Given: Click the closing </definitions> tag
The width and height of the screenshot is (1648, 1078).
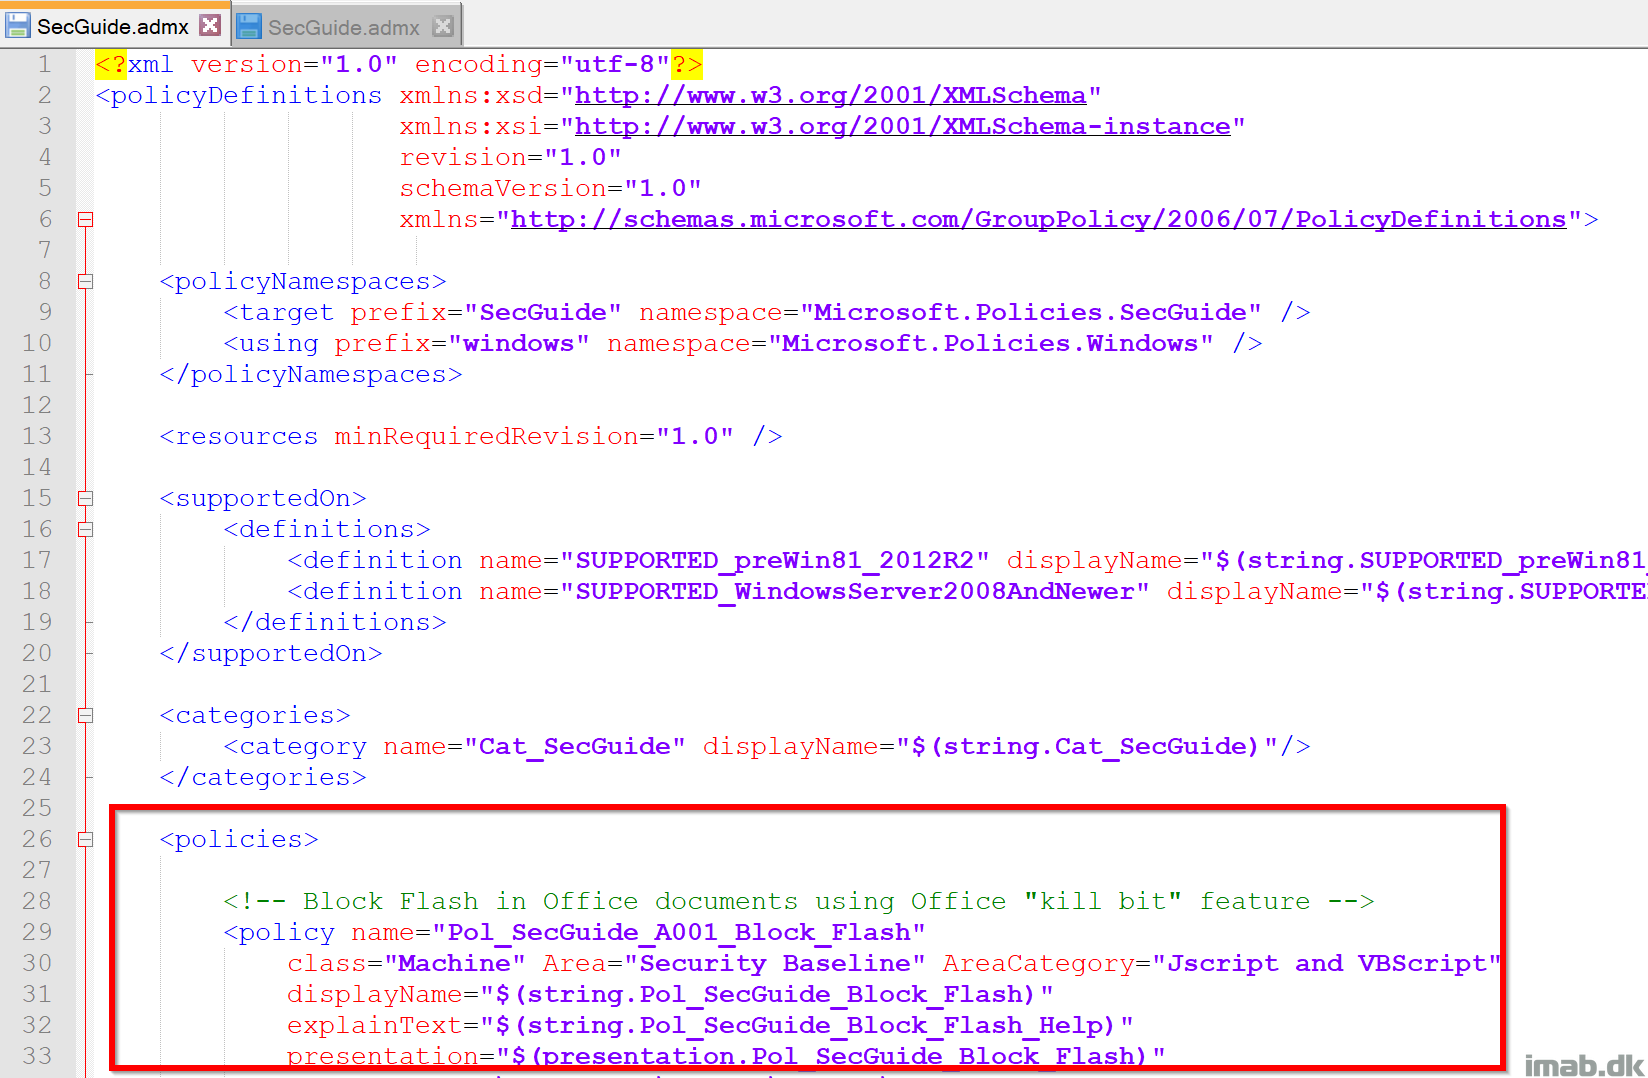Looking at the screenshot, I should click(335, 622).
